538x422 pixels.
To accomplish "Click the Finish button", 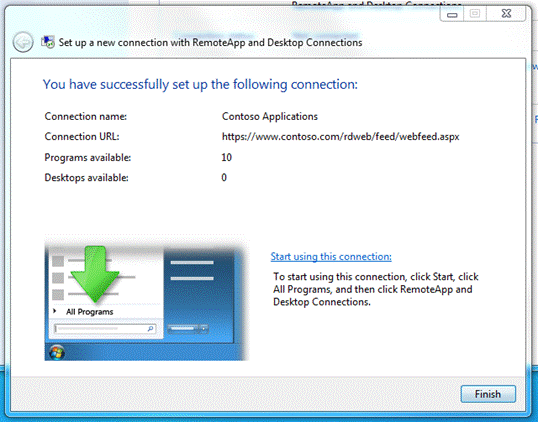I will click(x=488, y=394).
